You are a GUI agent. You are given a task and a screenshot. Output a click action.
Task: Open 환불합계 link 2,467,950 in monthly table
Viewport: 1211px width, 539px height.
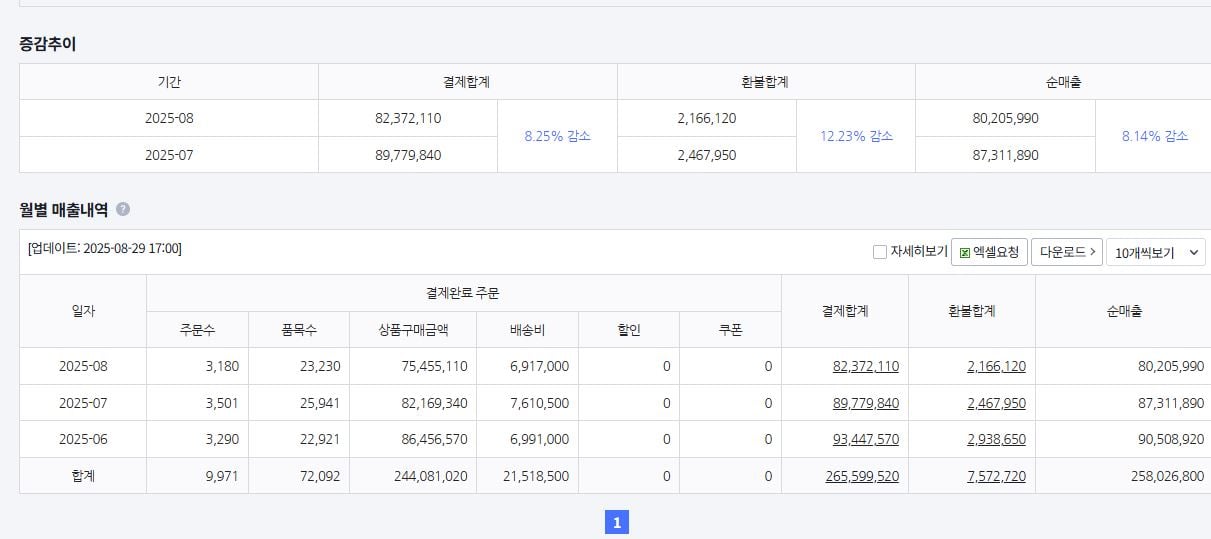click(x=996, y=403)
